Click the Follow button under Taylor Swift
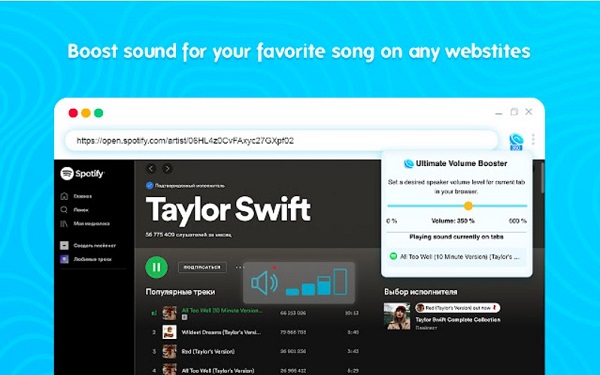Screen dimensions: 600x375 [x=202, y=267]
